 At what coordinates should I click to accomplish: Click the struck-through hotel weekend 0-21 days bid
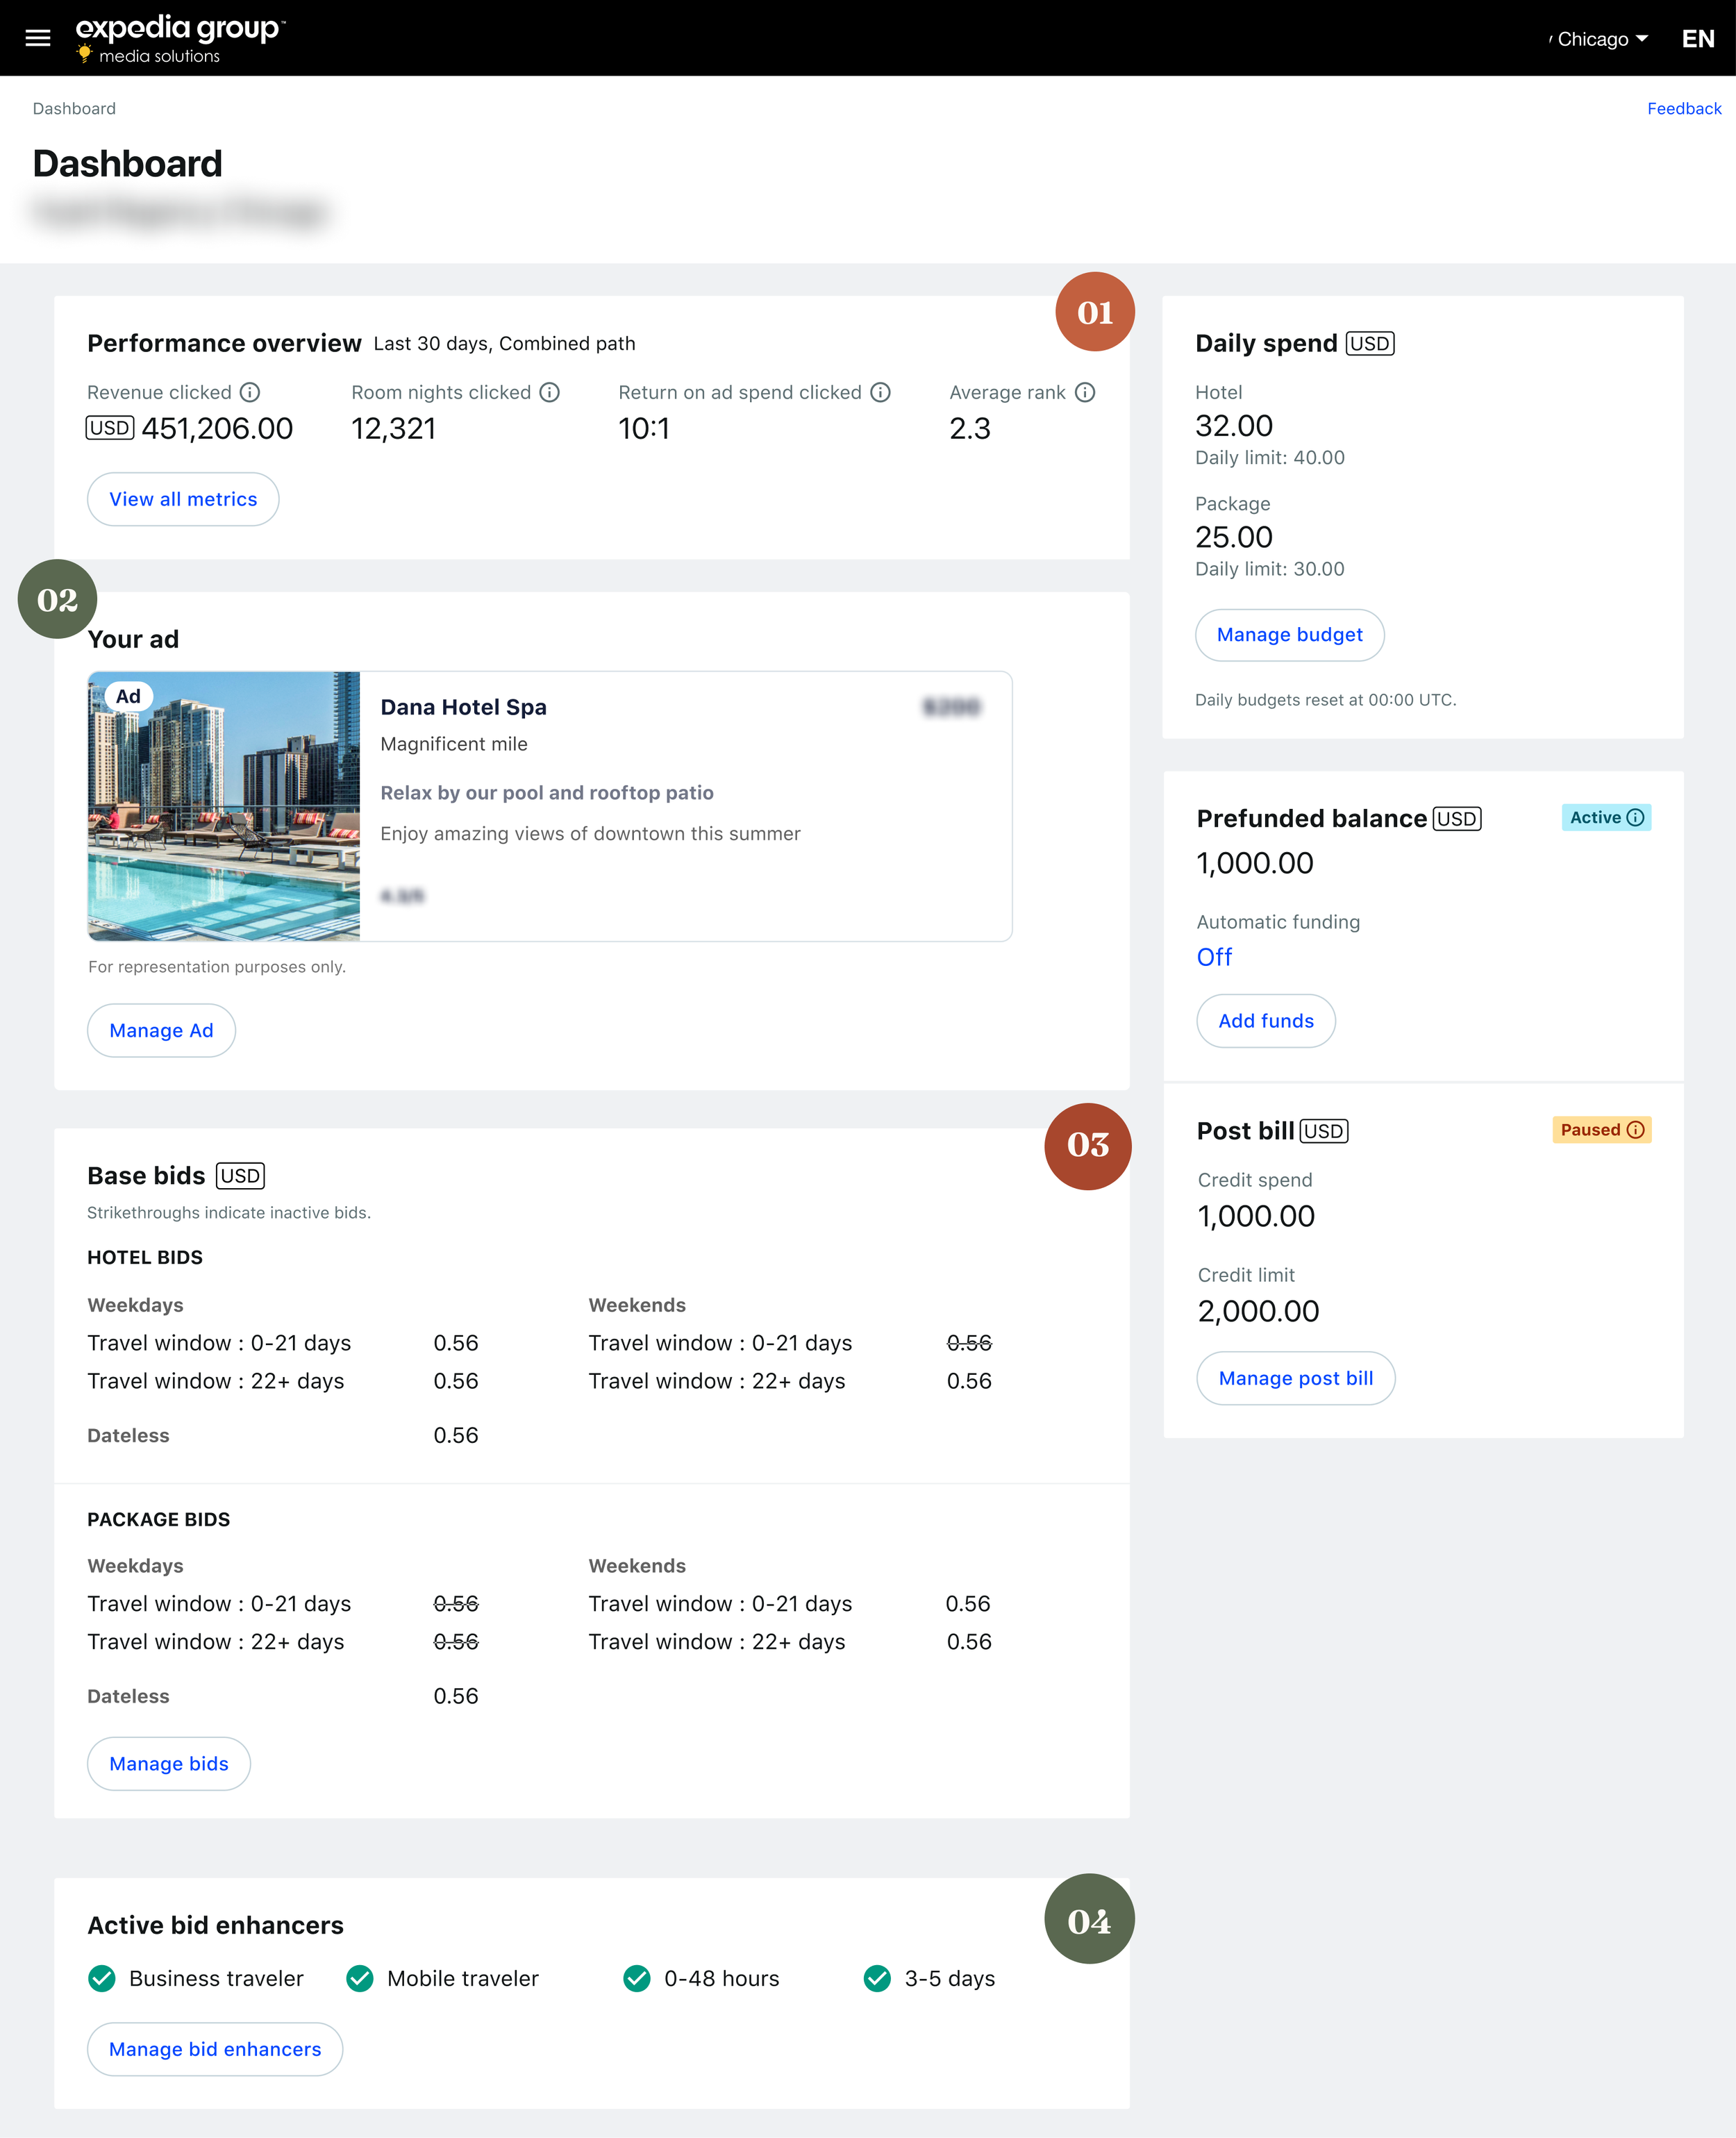(969, 1342)
